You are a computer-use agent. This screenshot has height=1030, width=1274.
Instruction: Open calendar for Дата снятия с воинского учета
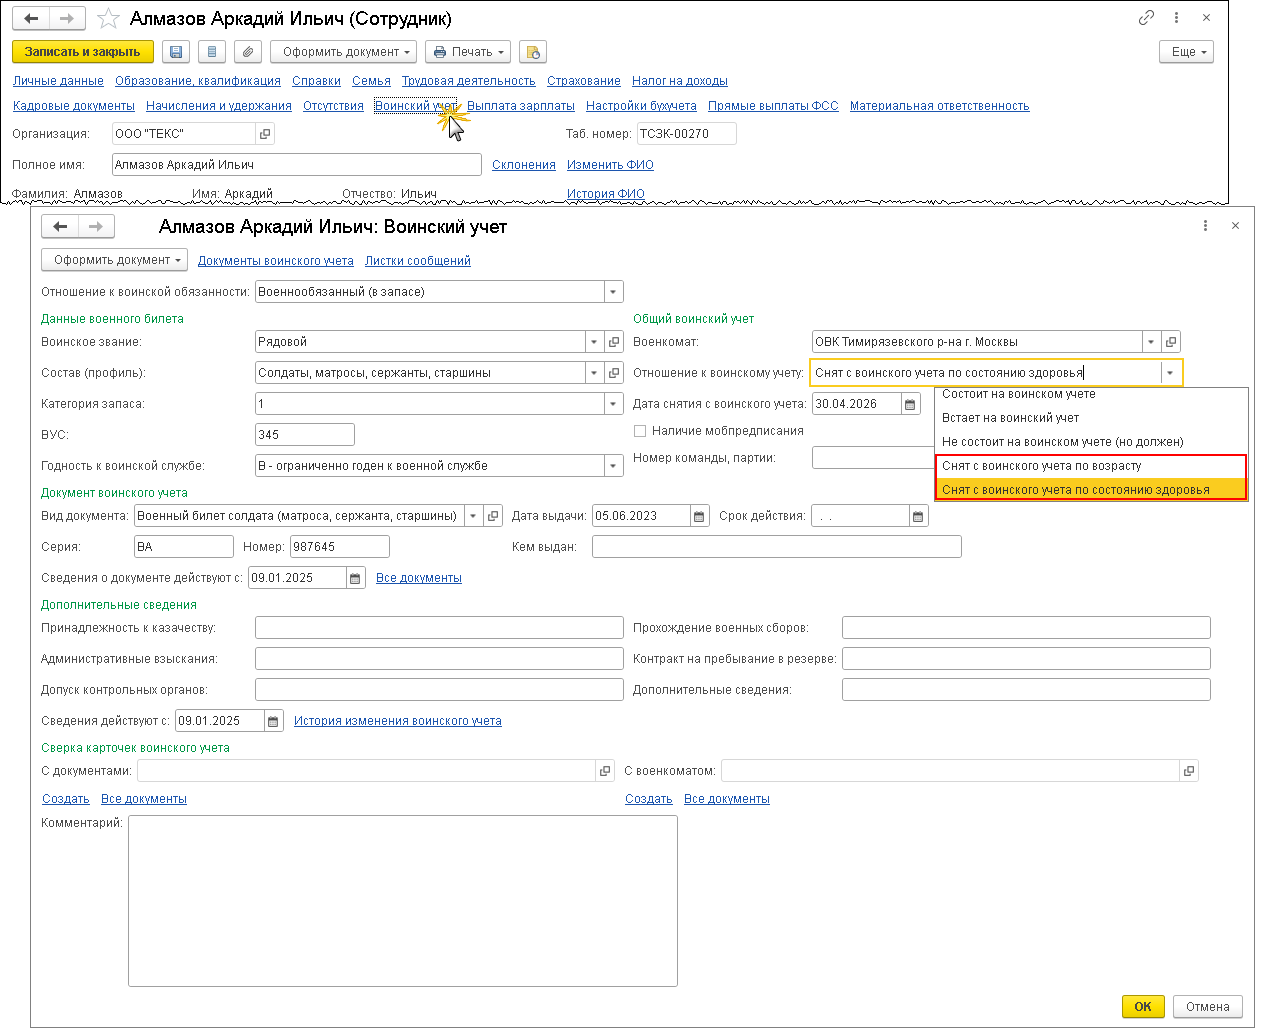[910, 404]
